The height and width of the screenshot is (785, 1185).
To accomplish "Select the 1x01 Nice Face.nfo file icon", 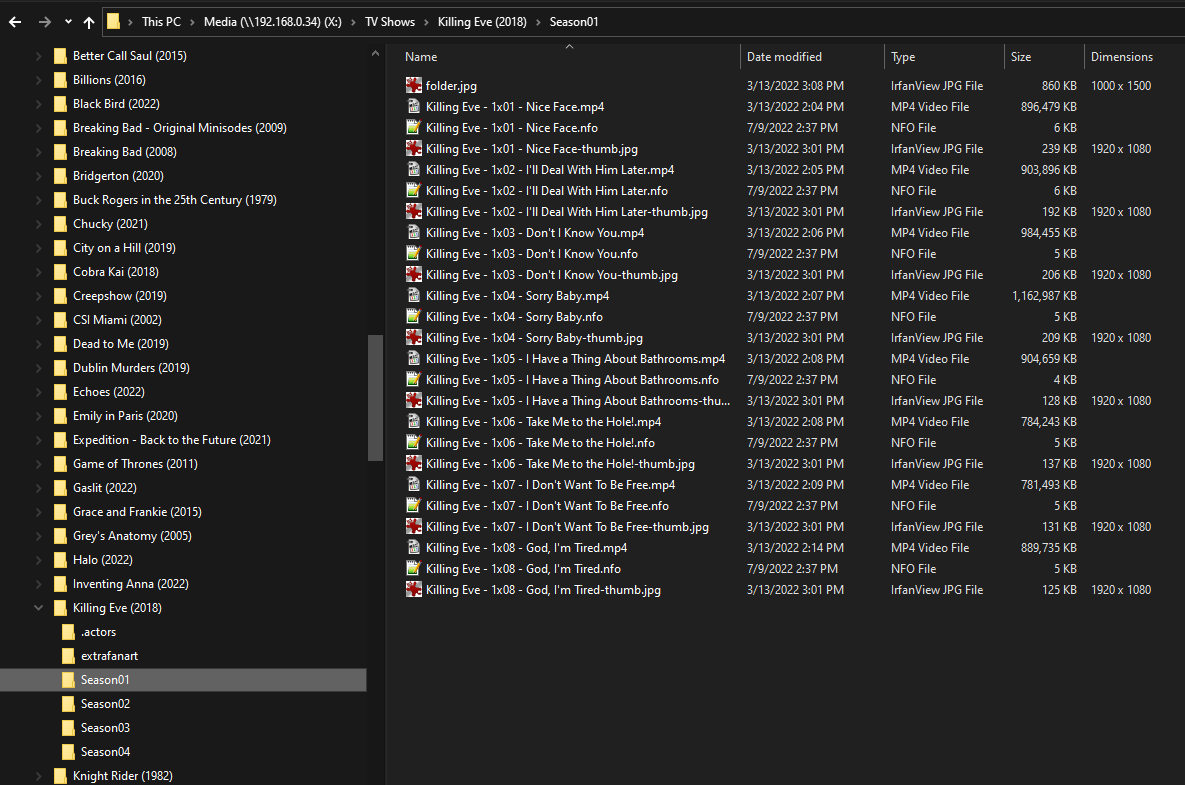I will [413, 128].
